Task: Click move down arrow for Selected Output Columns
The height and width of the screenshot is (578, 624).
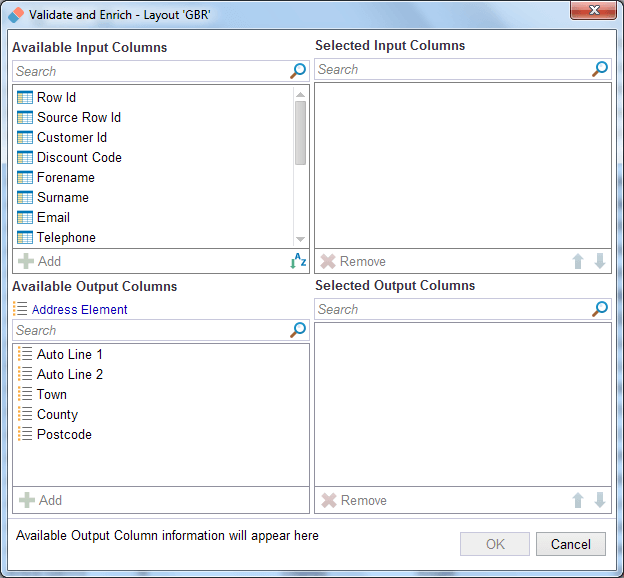Action: (x=600, y=500)
